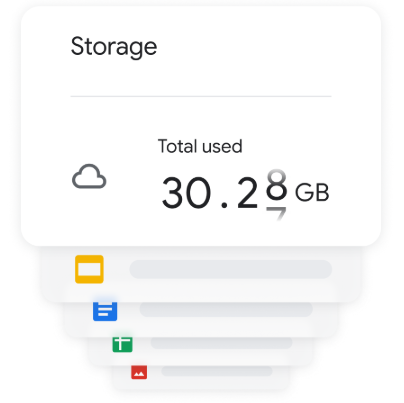Select the Docs file row card
This screenshot has height=403, width=404.
point(201,319)
